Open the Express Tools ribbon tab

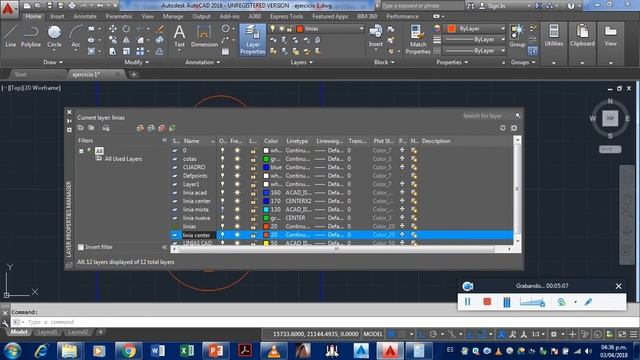(287, 16)
